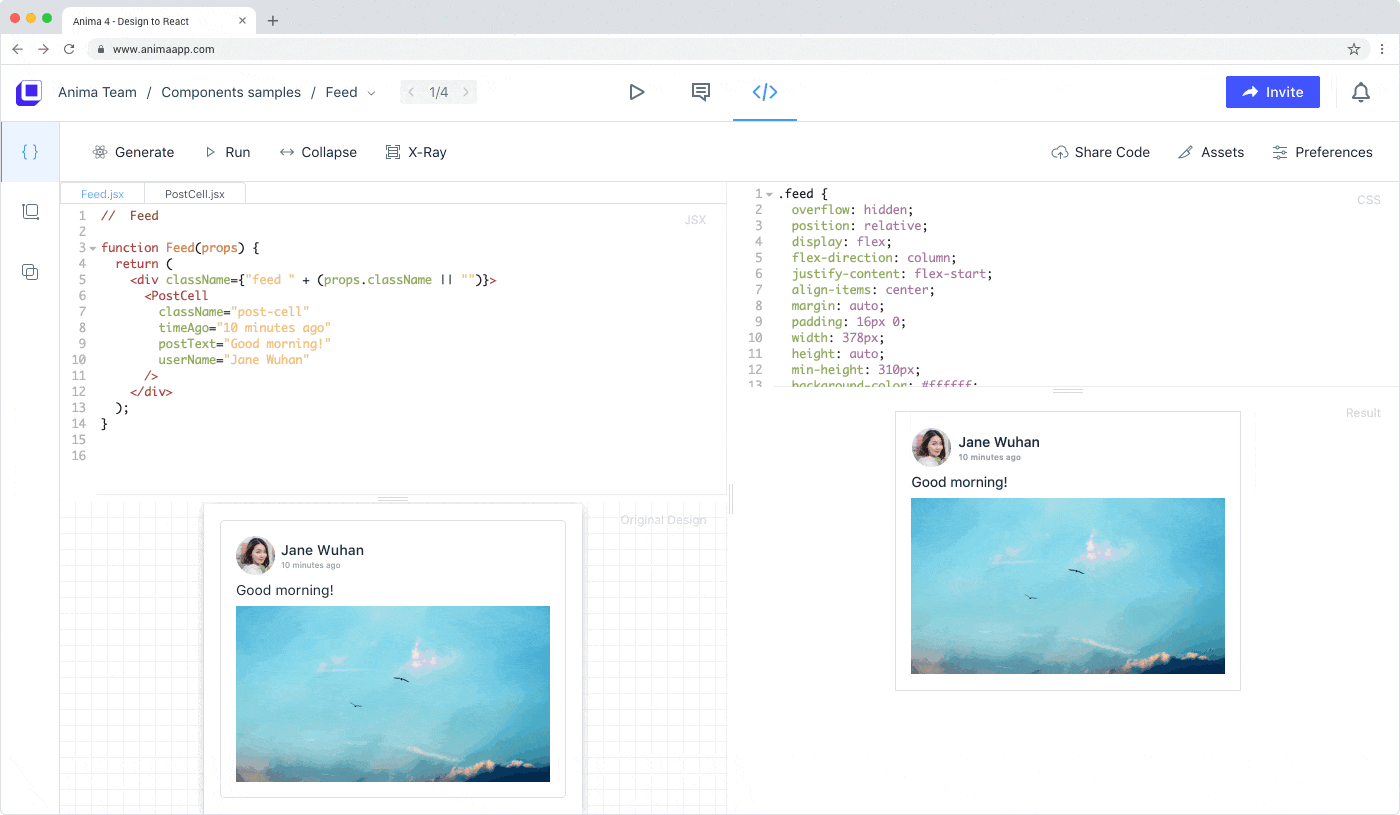Toggle the notifications bell
The width and height of the screenshot is (1400, 815).
(x=1361, y=92)
